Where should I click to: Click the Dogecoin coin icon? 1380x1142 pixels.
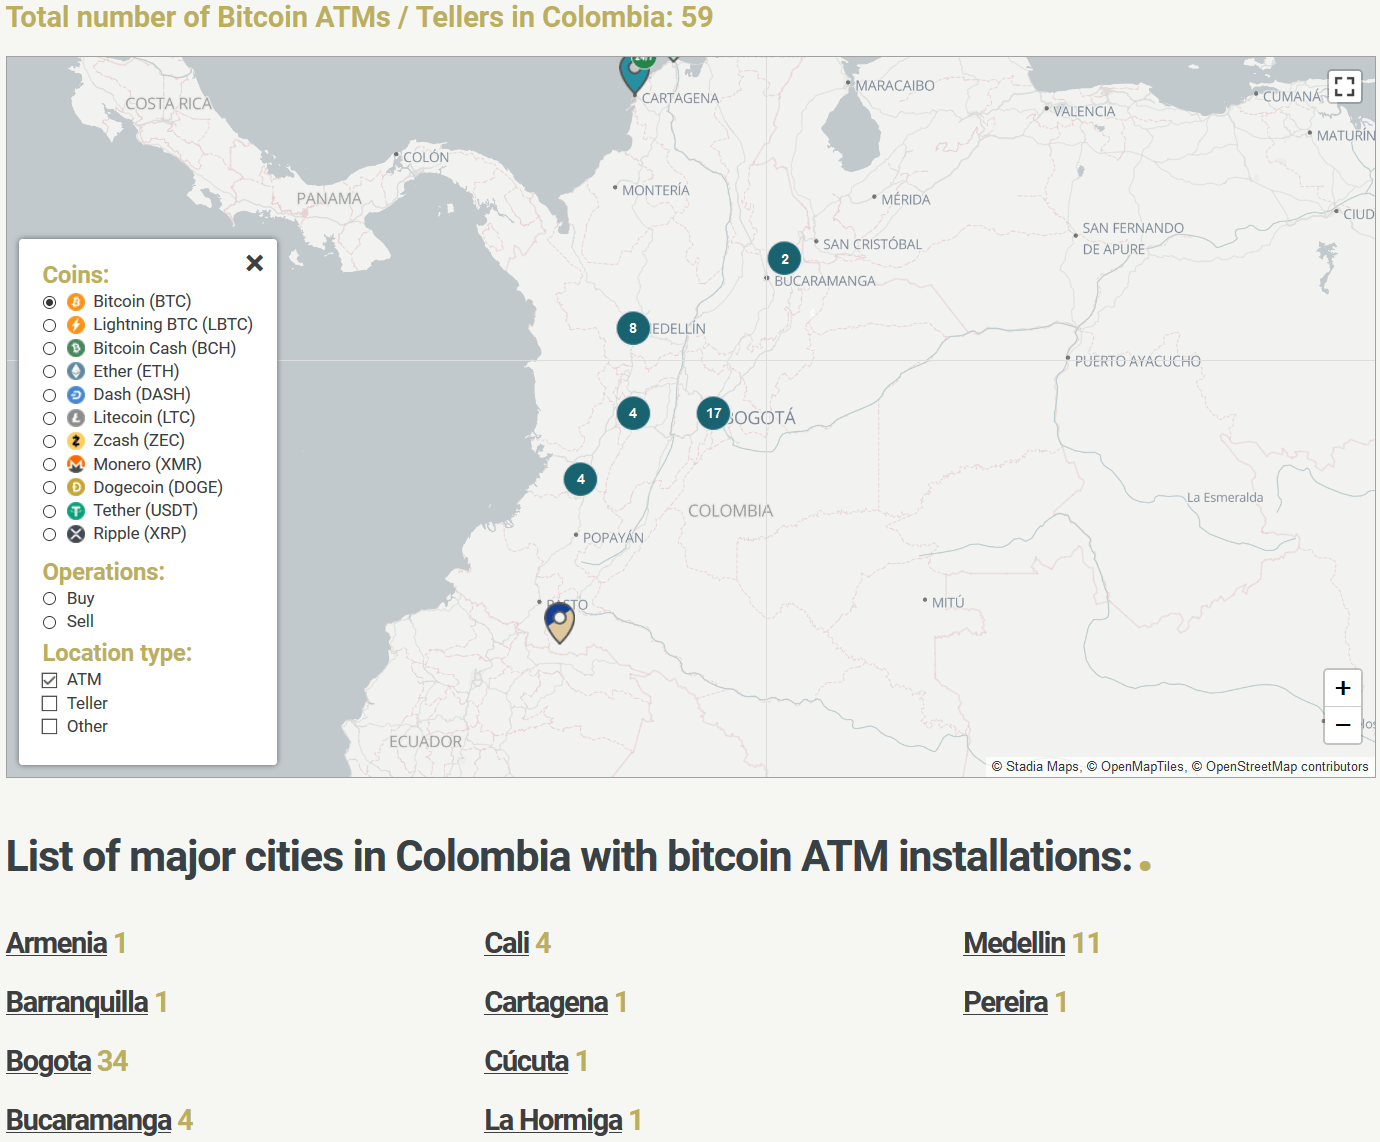[x=76, y=487]
